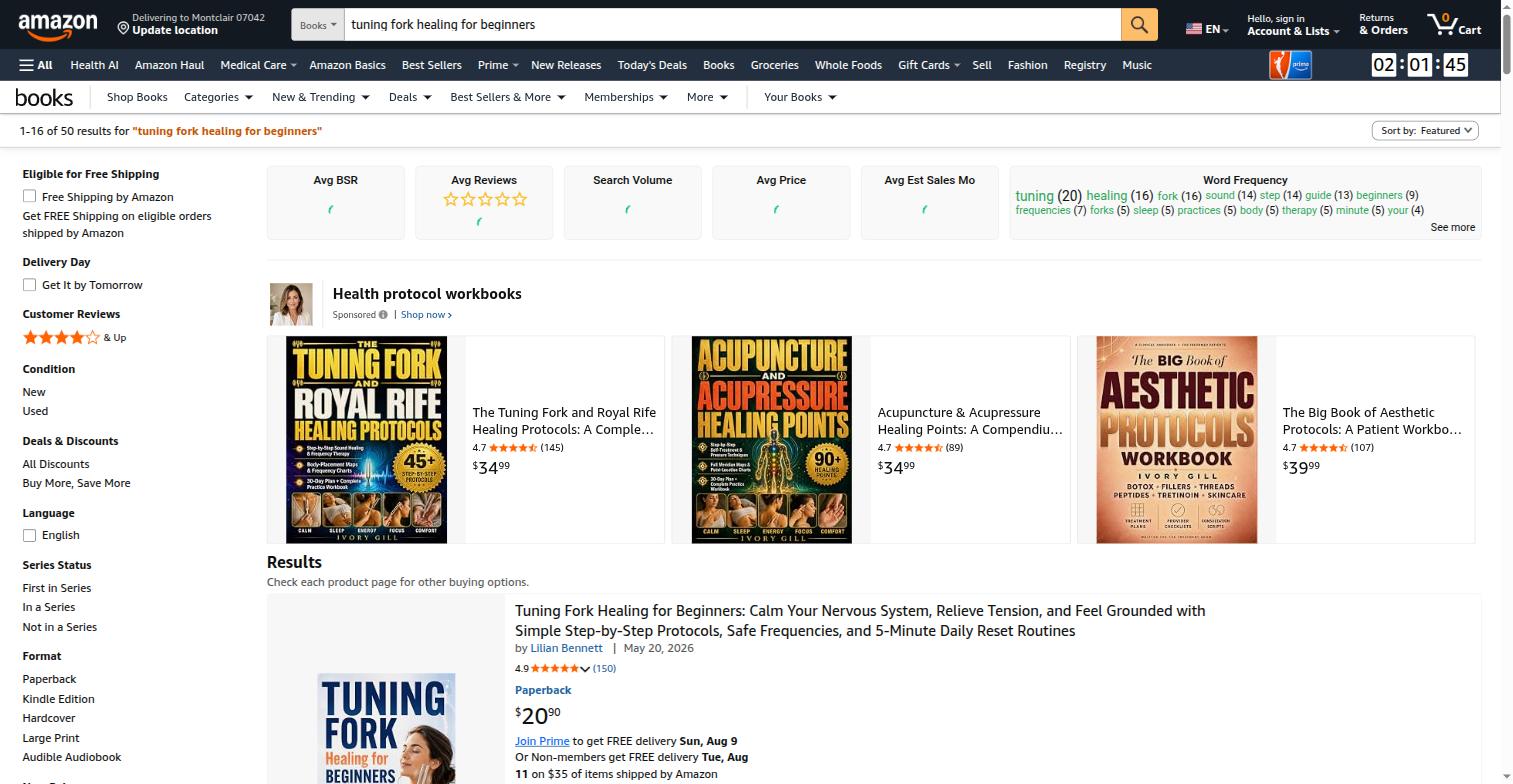Click 'healing (16)' word frequency term
The width and height of the screenshot is (1513, 784).
click(x=1119, y=196)
